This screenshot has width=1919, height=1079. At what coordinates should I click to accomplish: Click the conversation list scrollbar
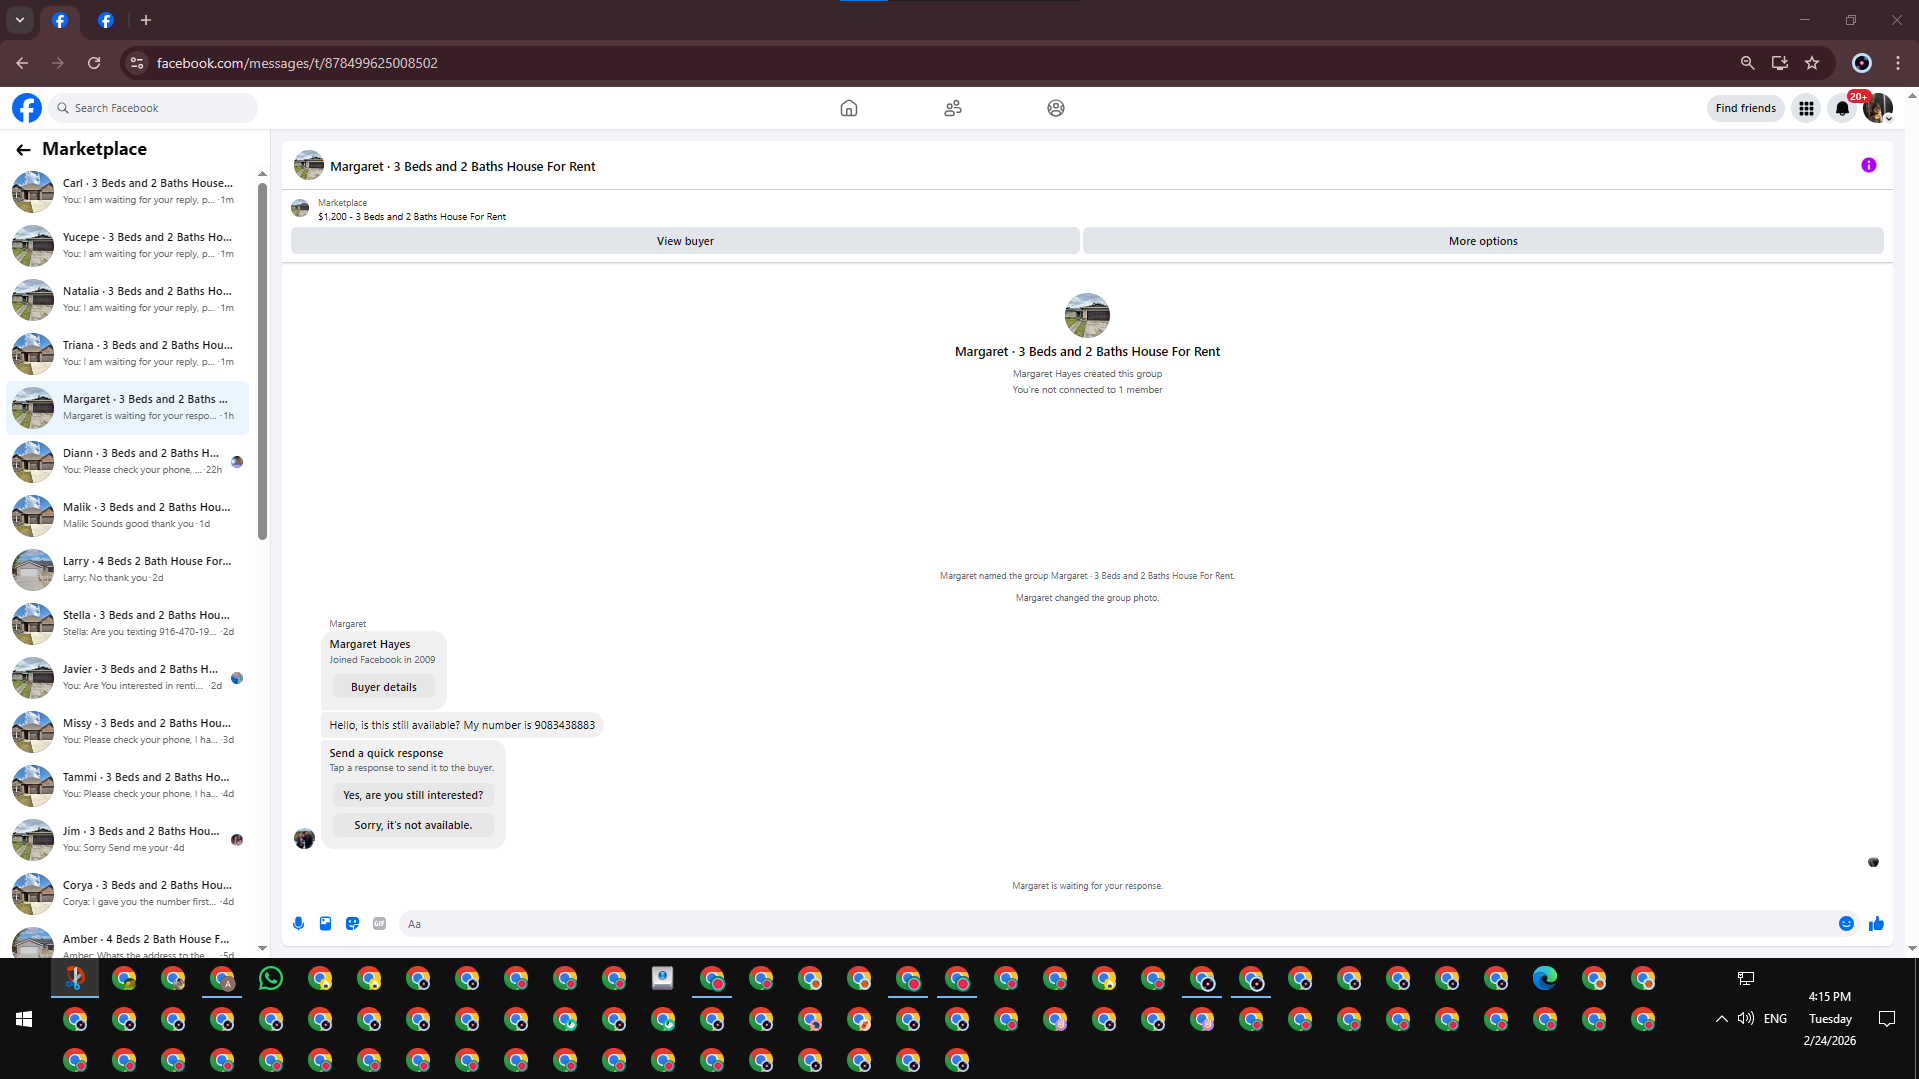point(262,360)
